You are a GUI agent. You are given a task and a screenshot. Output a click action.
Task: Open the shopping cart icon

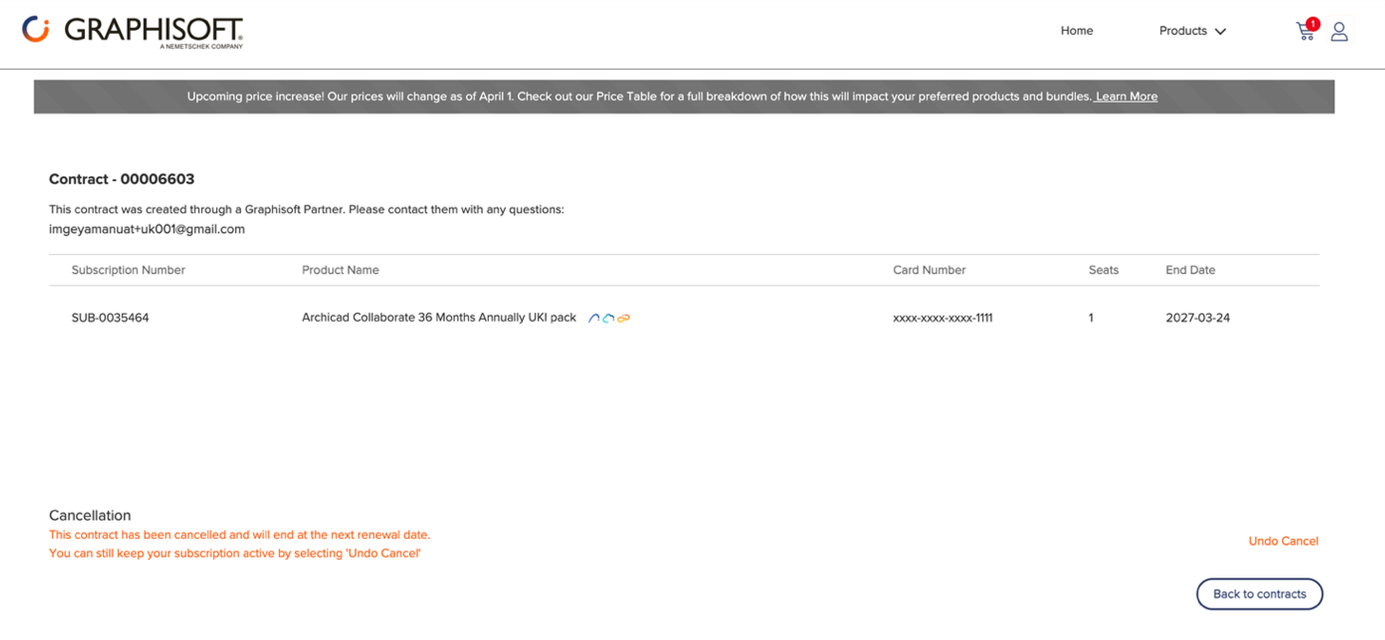point(1305,31)
